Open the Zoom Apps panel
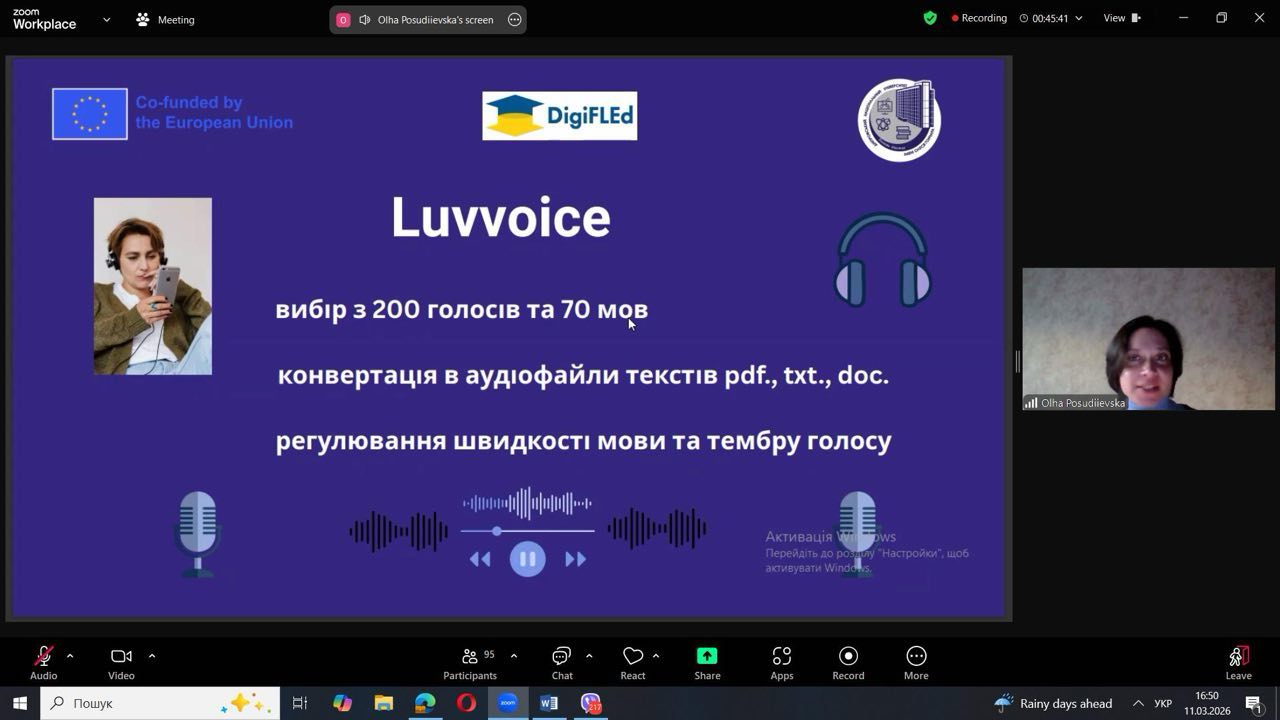Image resolution: width=1280 pixels, height=720 pixels. pos(781,662)
